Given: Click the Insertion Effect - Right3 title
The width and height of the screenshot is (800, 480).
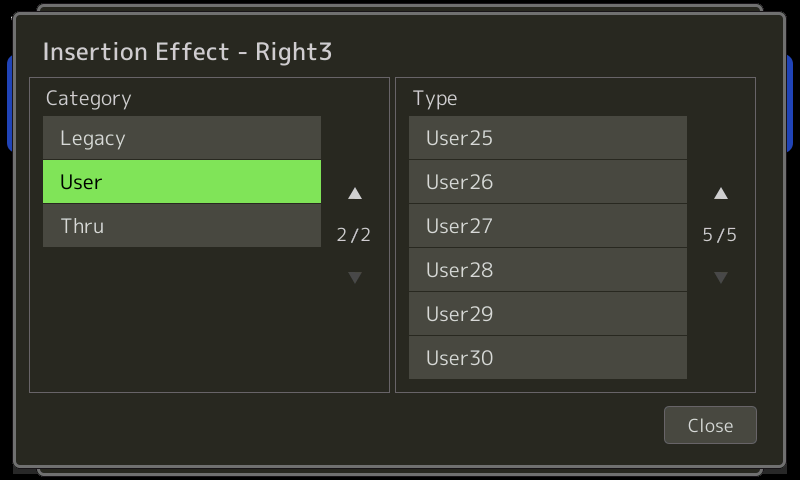Looking at the screenshot, I should [187, 52].
